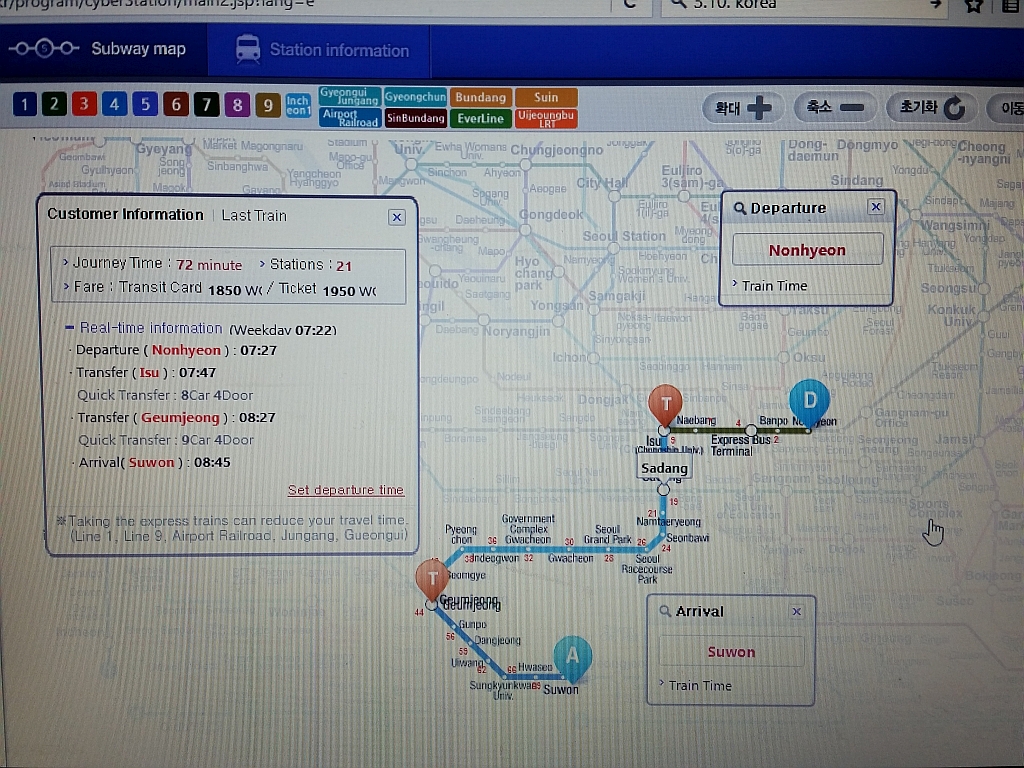The width and height of the screenshot is (1024, 768).
Task: Choose the SinBundang line badge
Action: pyautogui.click(x=415, y=117)
